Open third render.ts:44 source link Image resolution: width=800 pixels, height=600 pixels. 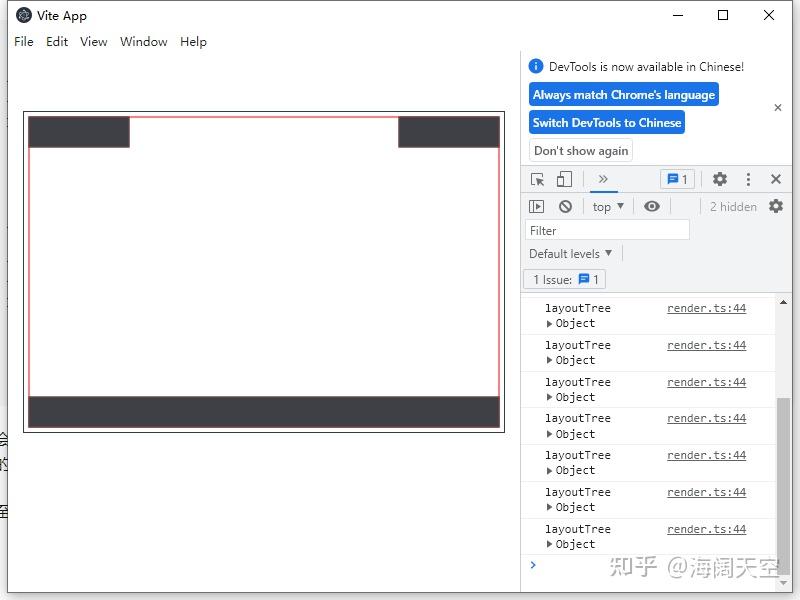706,382
